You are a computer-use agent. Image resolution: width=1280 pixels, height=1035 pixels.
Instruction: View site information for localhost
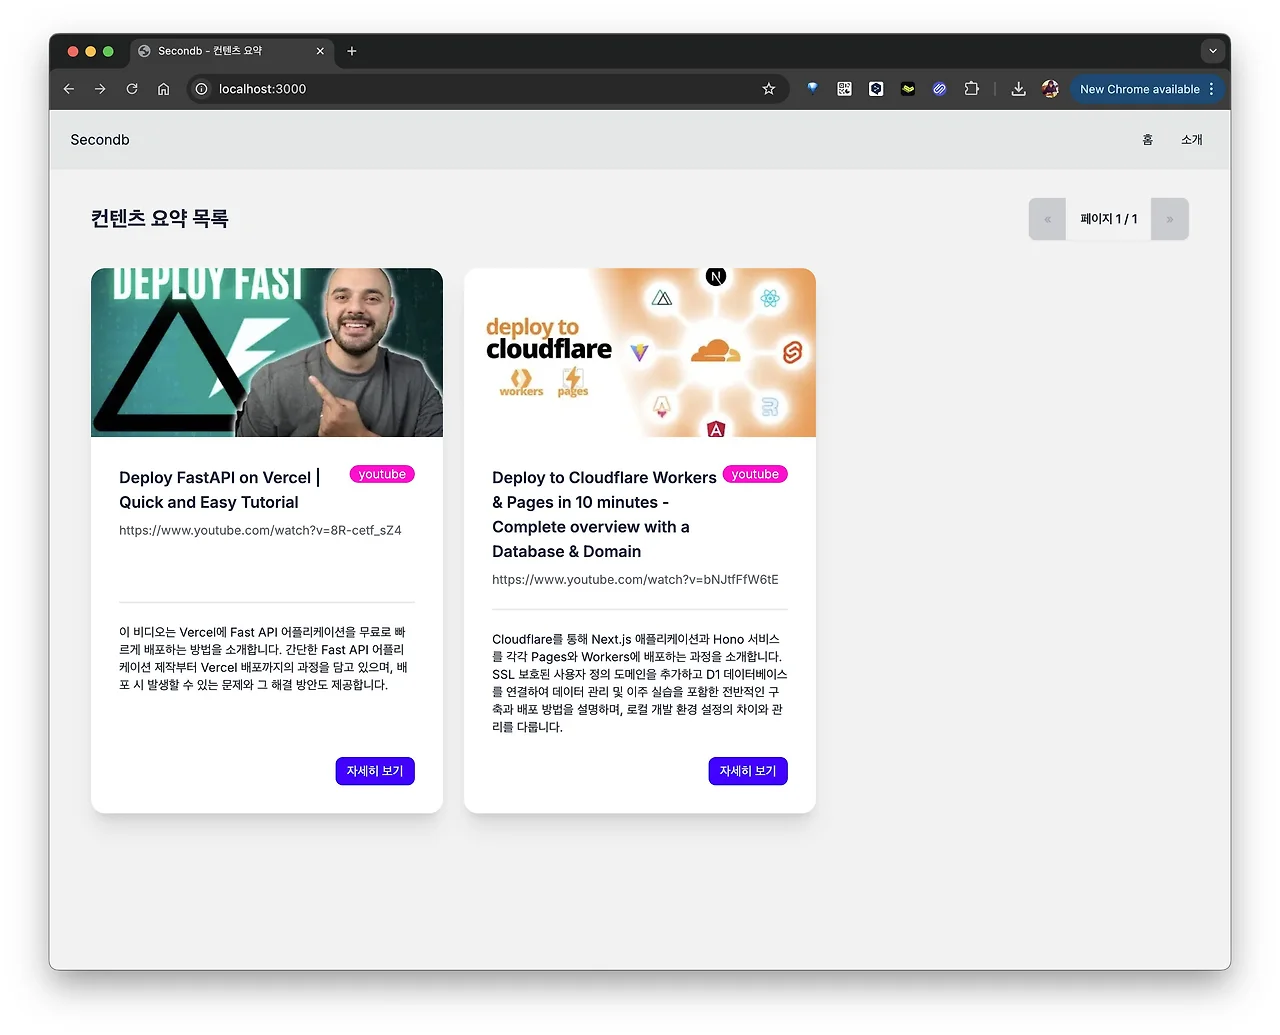201,89
